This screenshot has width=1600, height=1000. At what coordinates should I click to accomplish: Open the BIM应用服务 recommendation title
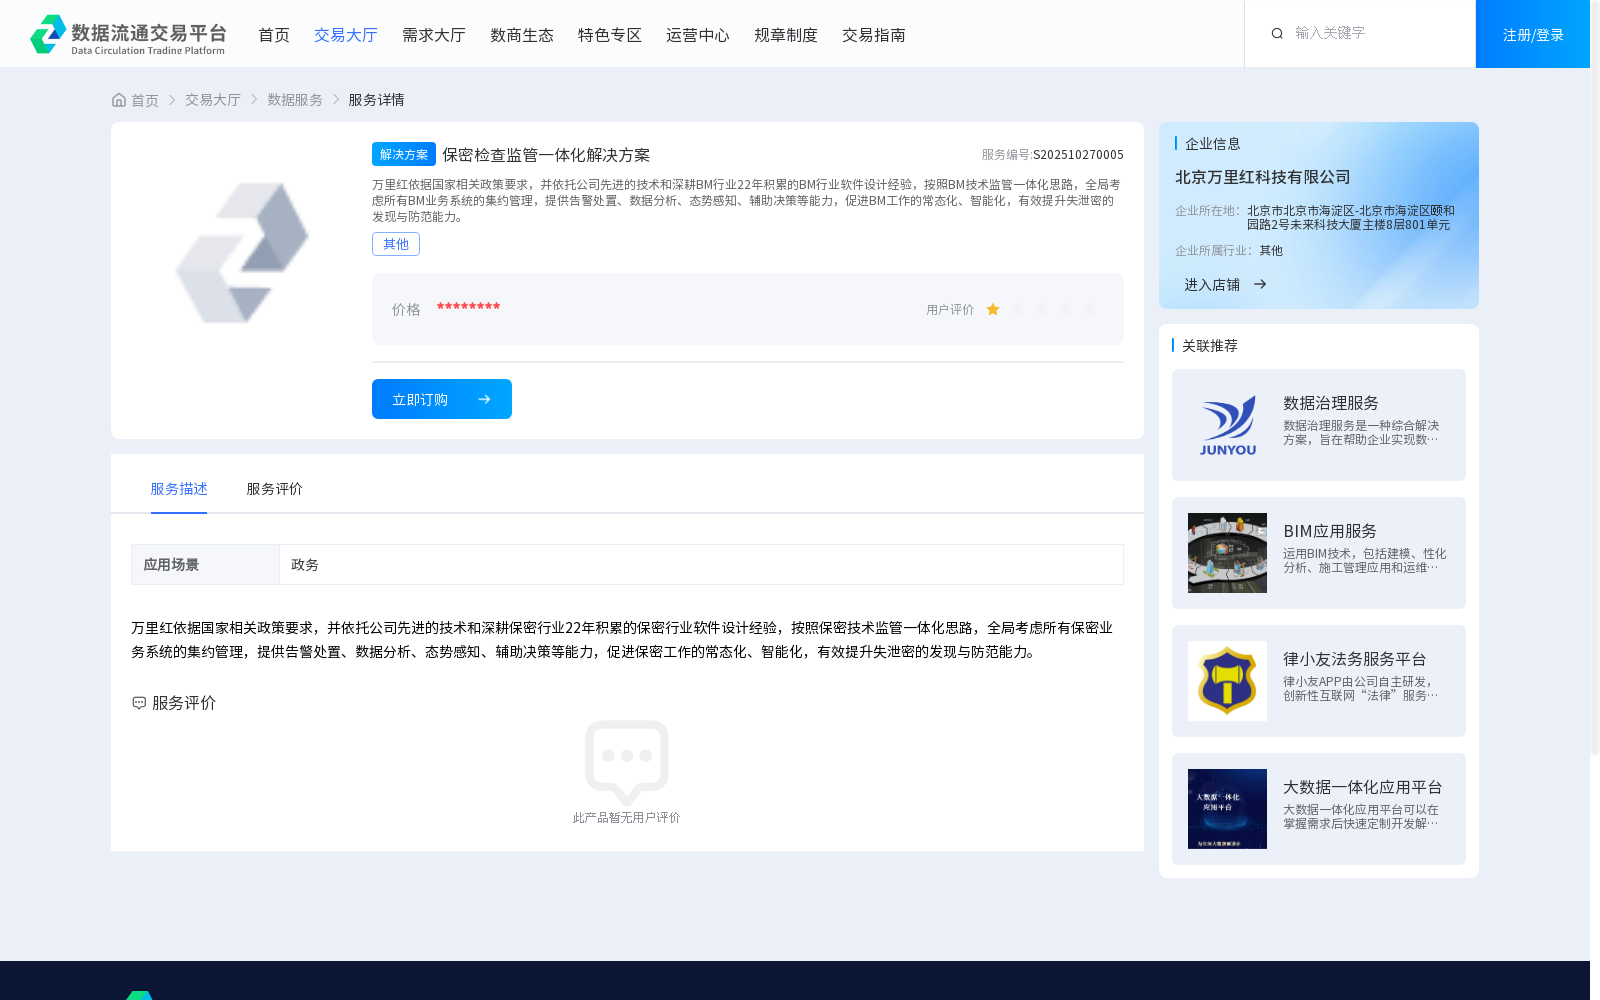1330,531
